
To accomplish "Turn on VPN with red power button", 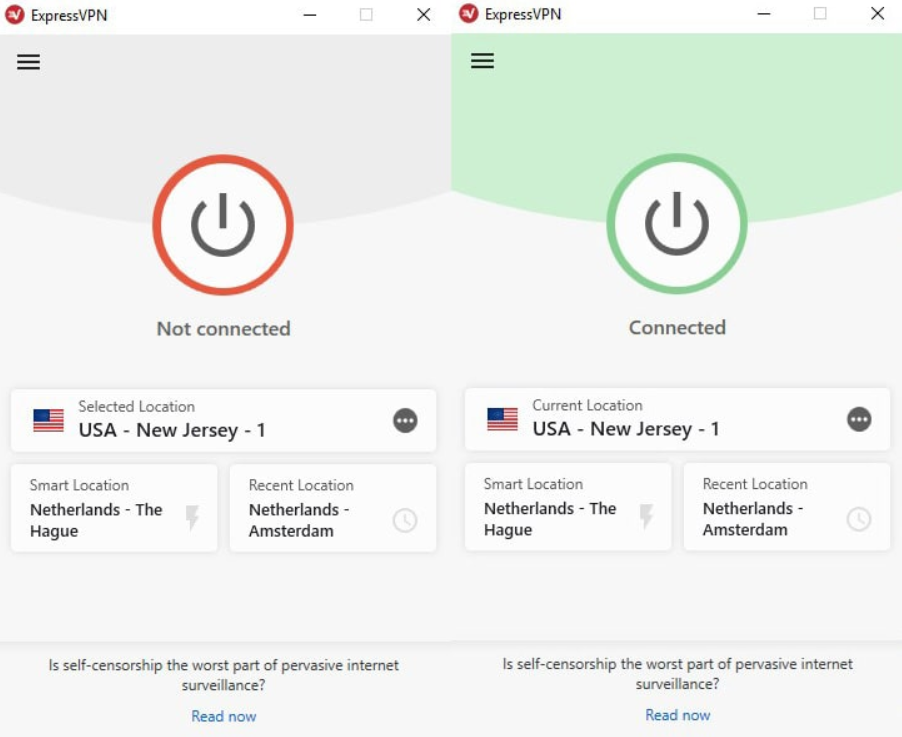I will 223,225.
